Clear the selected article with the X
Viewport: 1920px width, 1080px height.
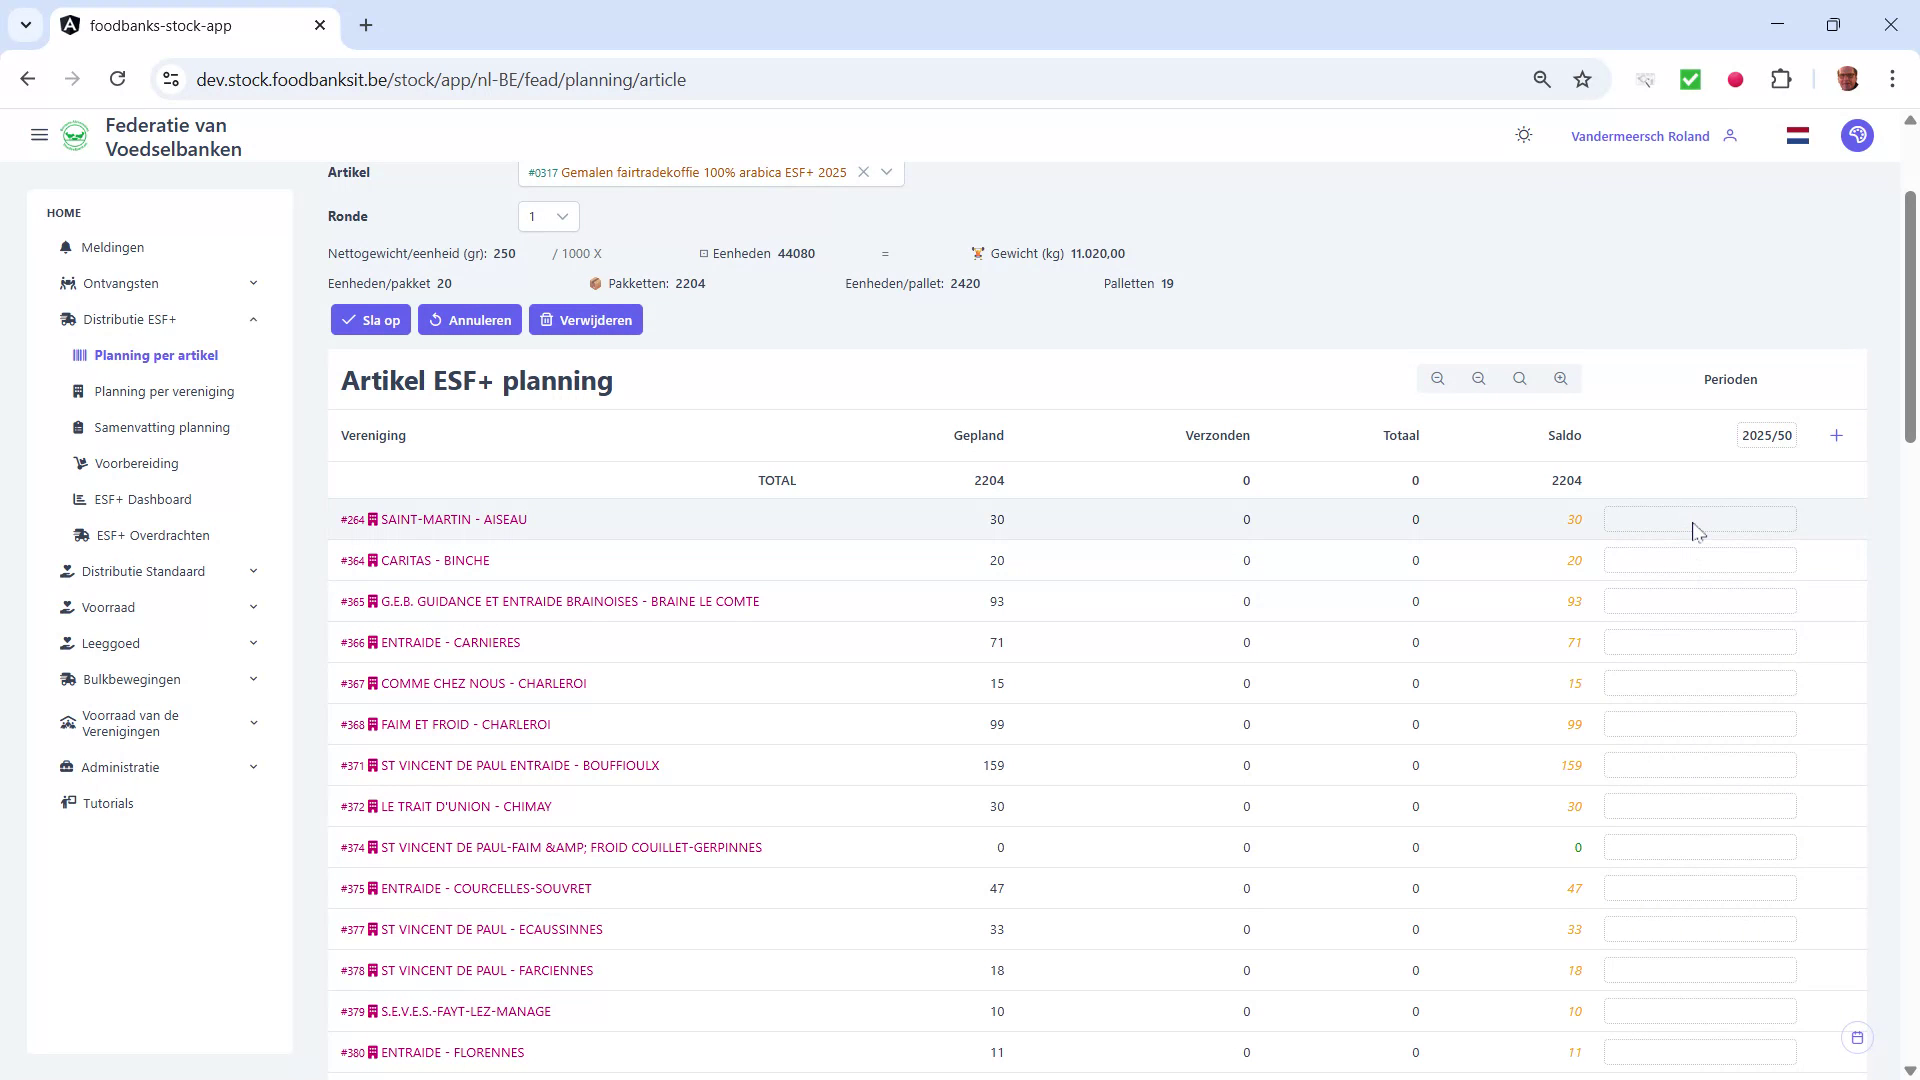click(863, 172)
